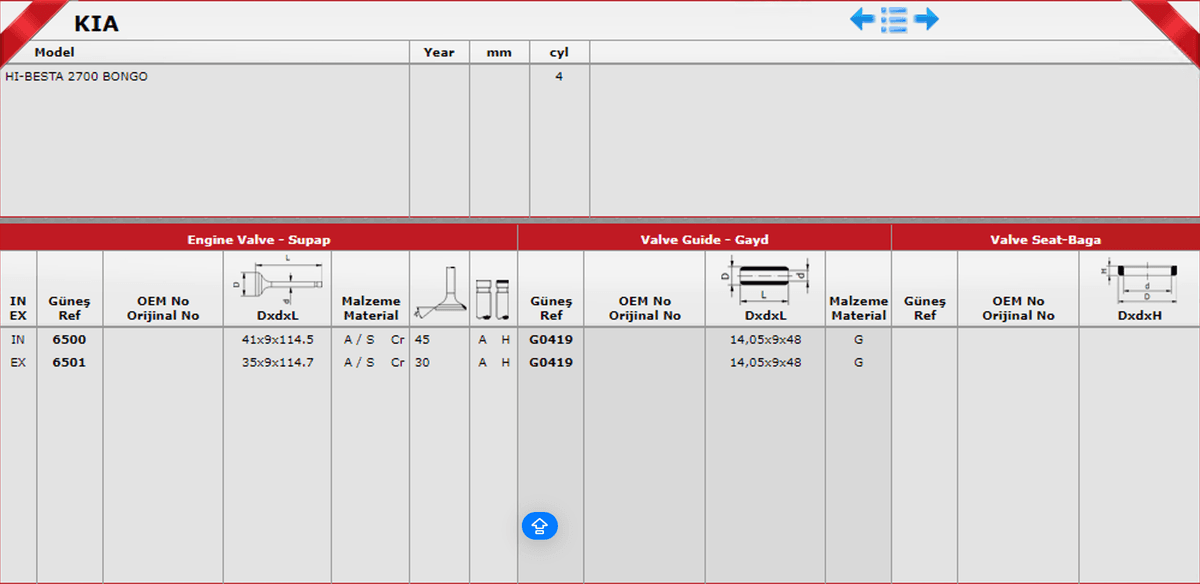Click A / S material in 6500 row
1200x584 pixels.
coord(359,340)
